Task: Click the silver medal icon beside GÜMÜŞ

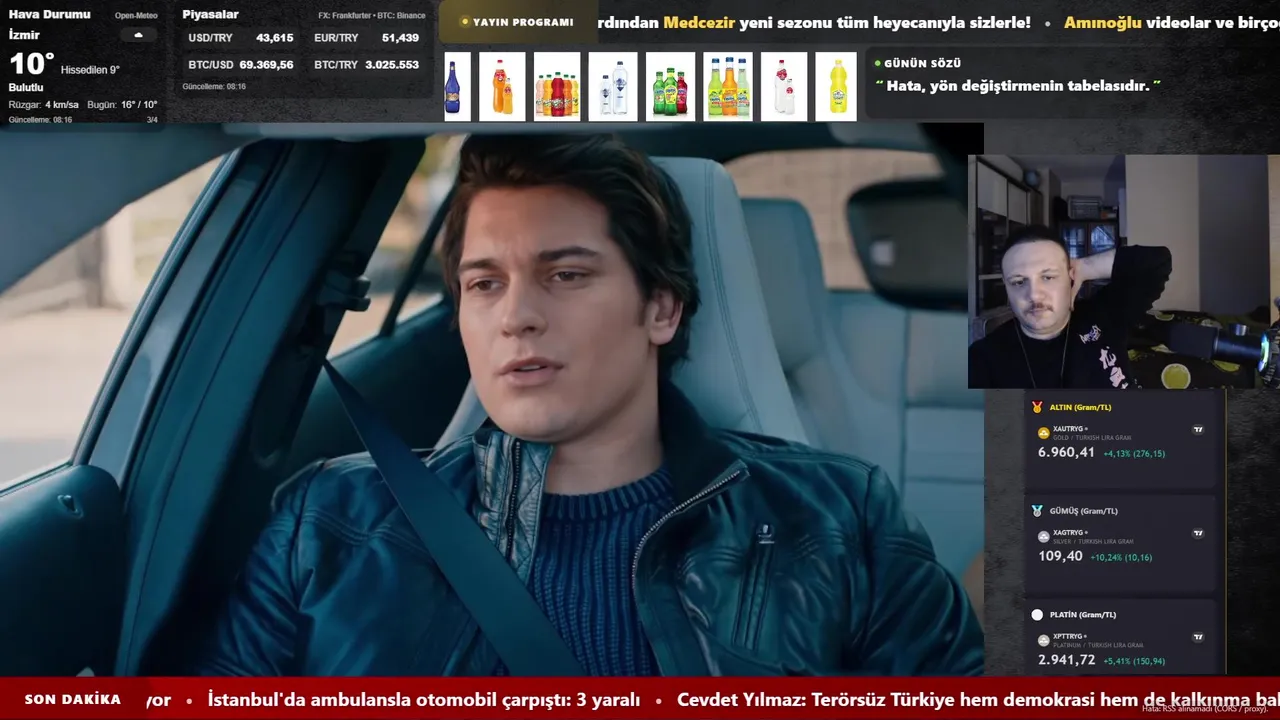Action: [1037, 510]
